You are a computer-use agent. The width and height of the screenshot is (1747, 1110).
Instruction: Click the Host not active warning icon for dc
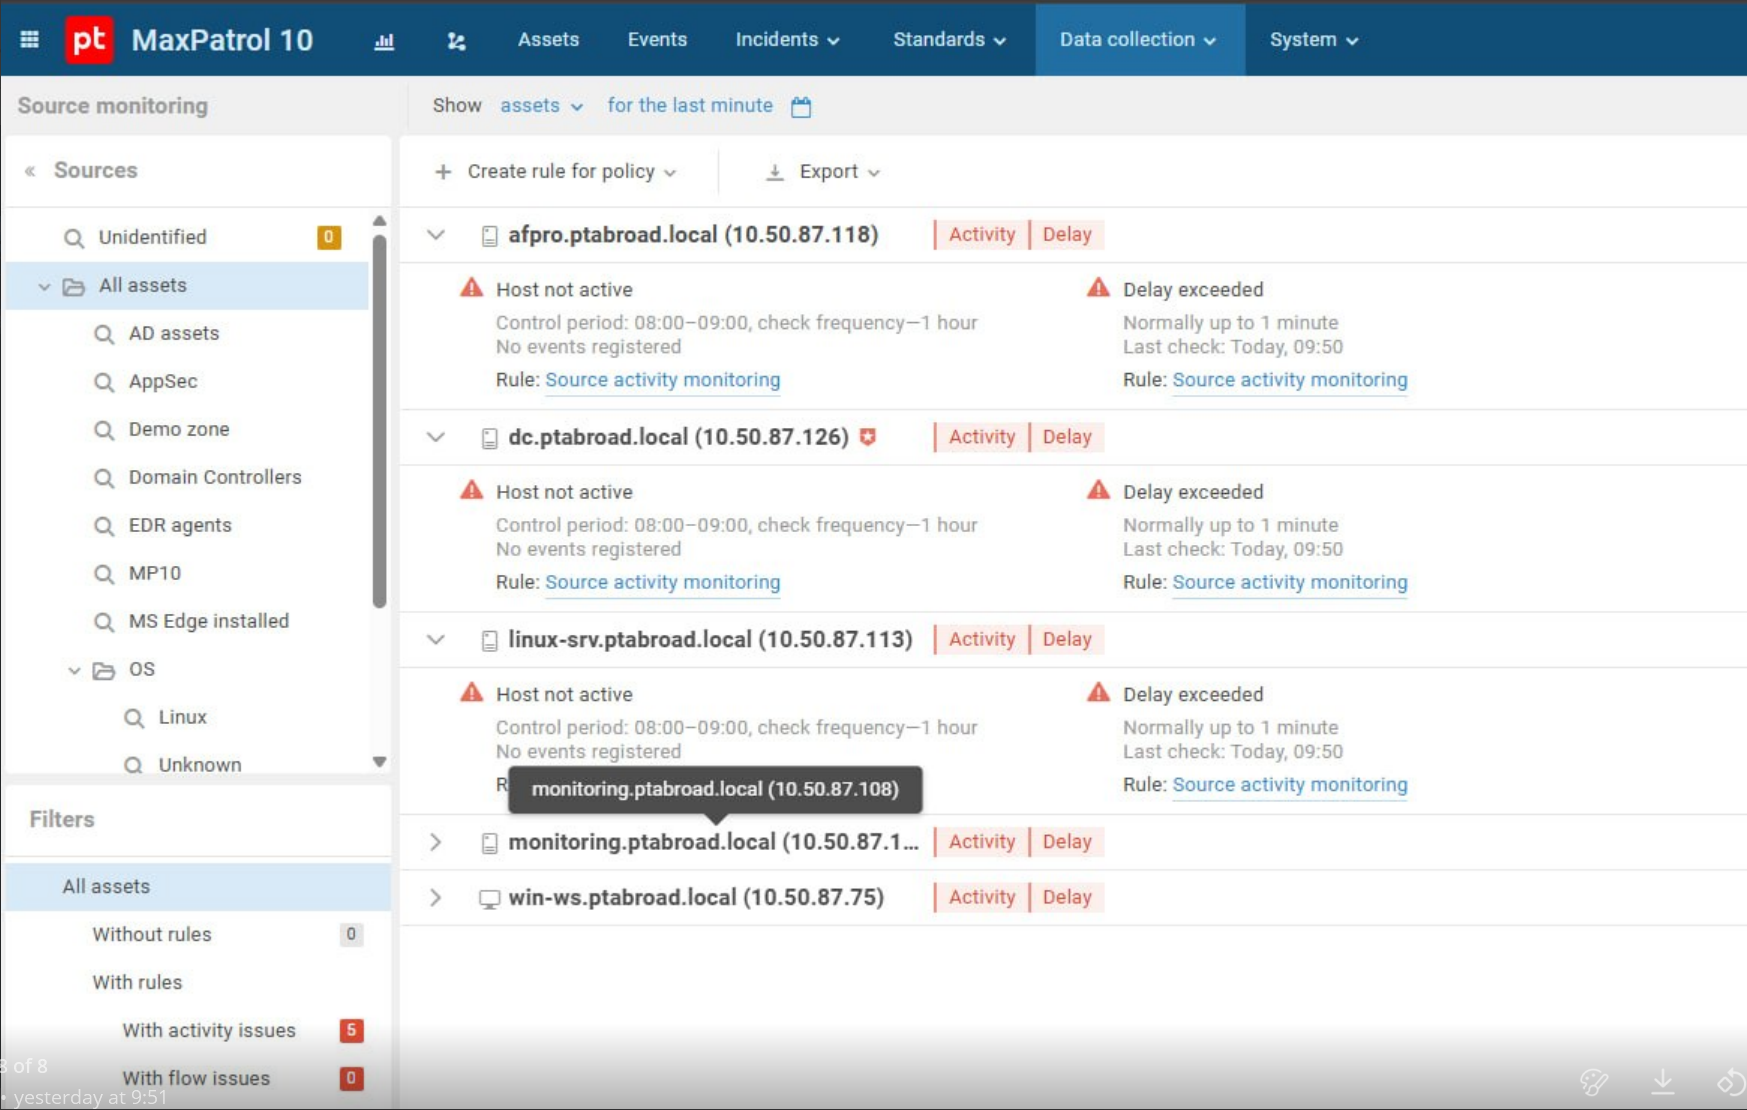(x=471, y=490)
